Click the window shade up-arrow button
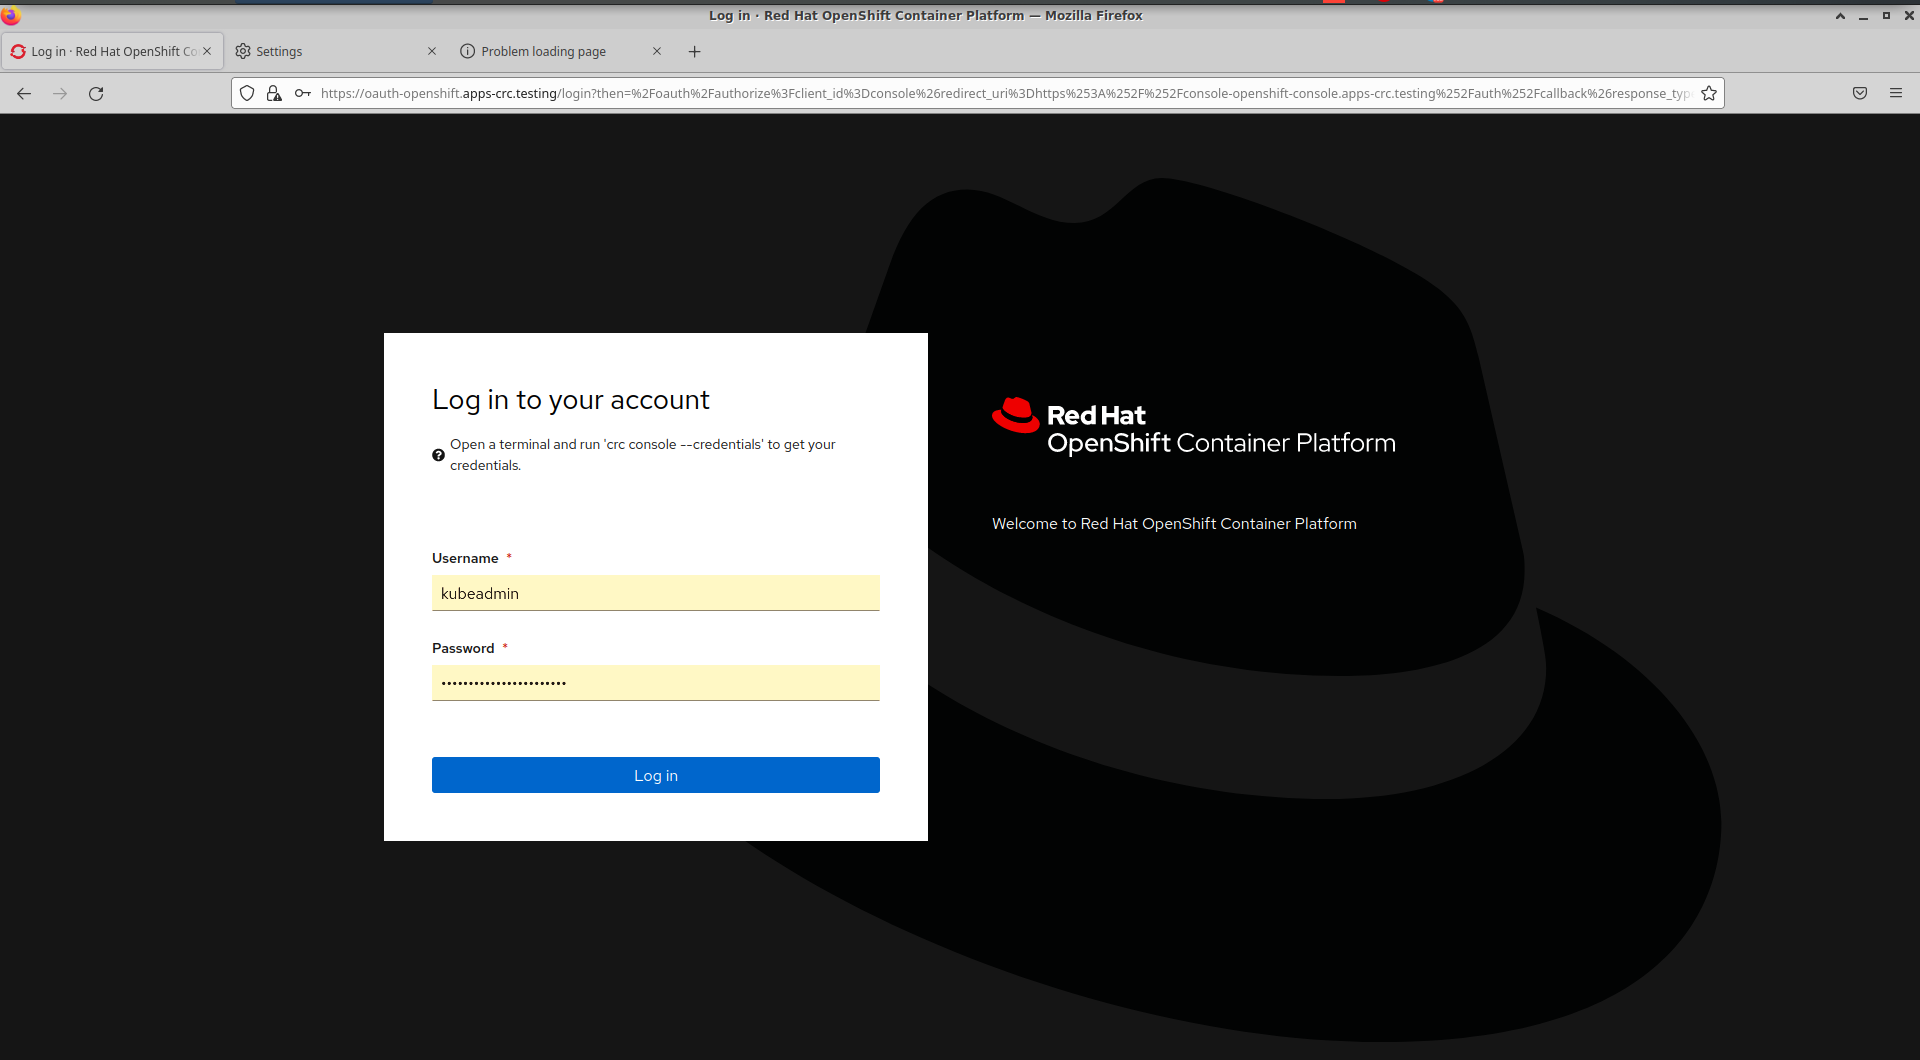1920x1060 pixels. (1840, 15)
